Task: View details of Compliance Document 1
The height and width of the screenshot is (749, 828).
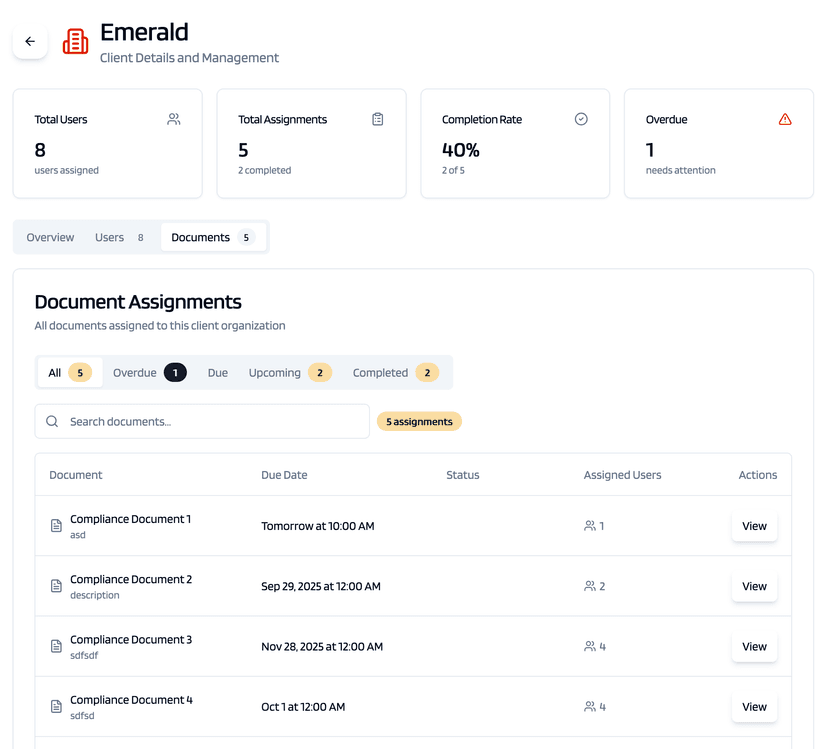Action: click(x=754, y=525)
